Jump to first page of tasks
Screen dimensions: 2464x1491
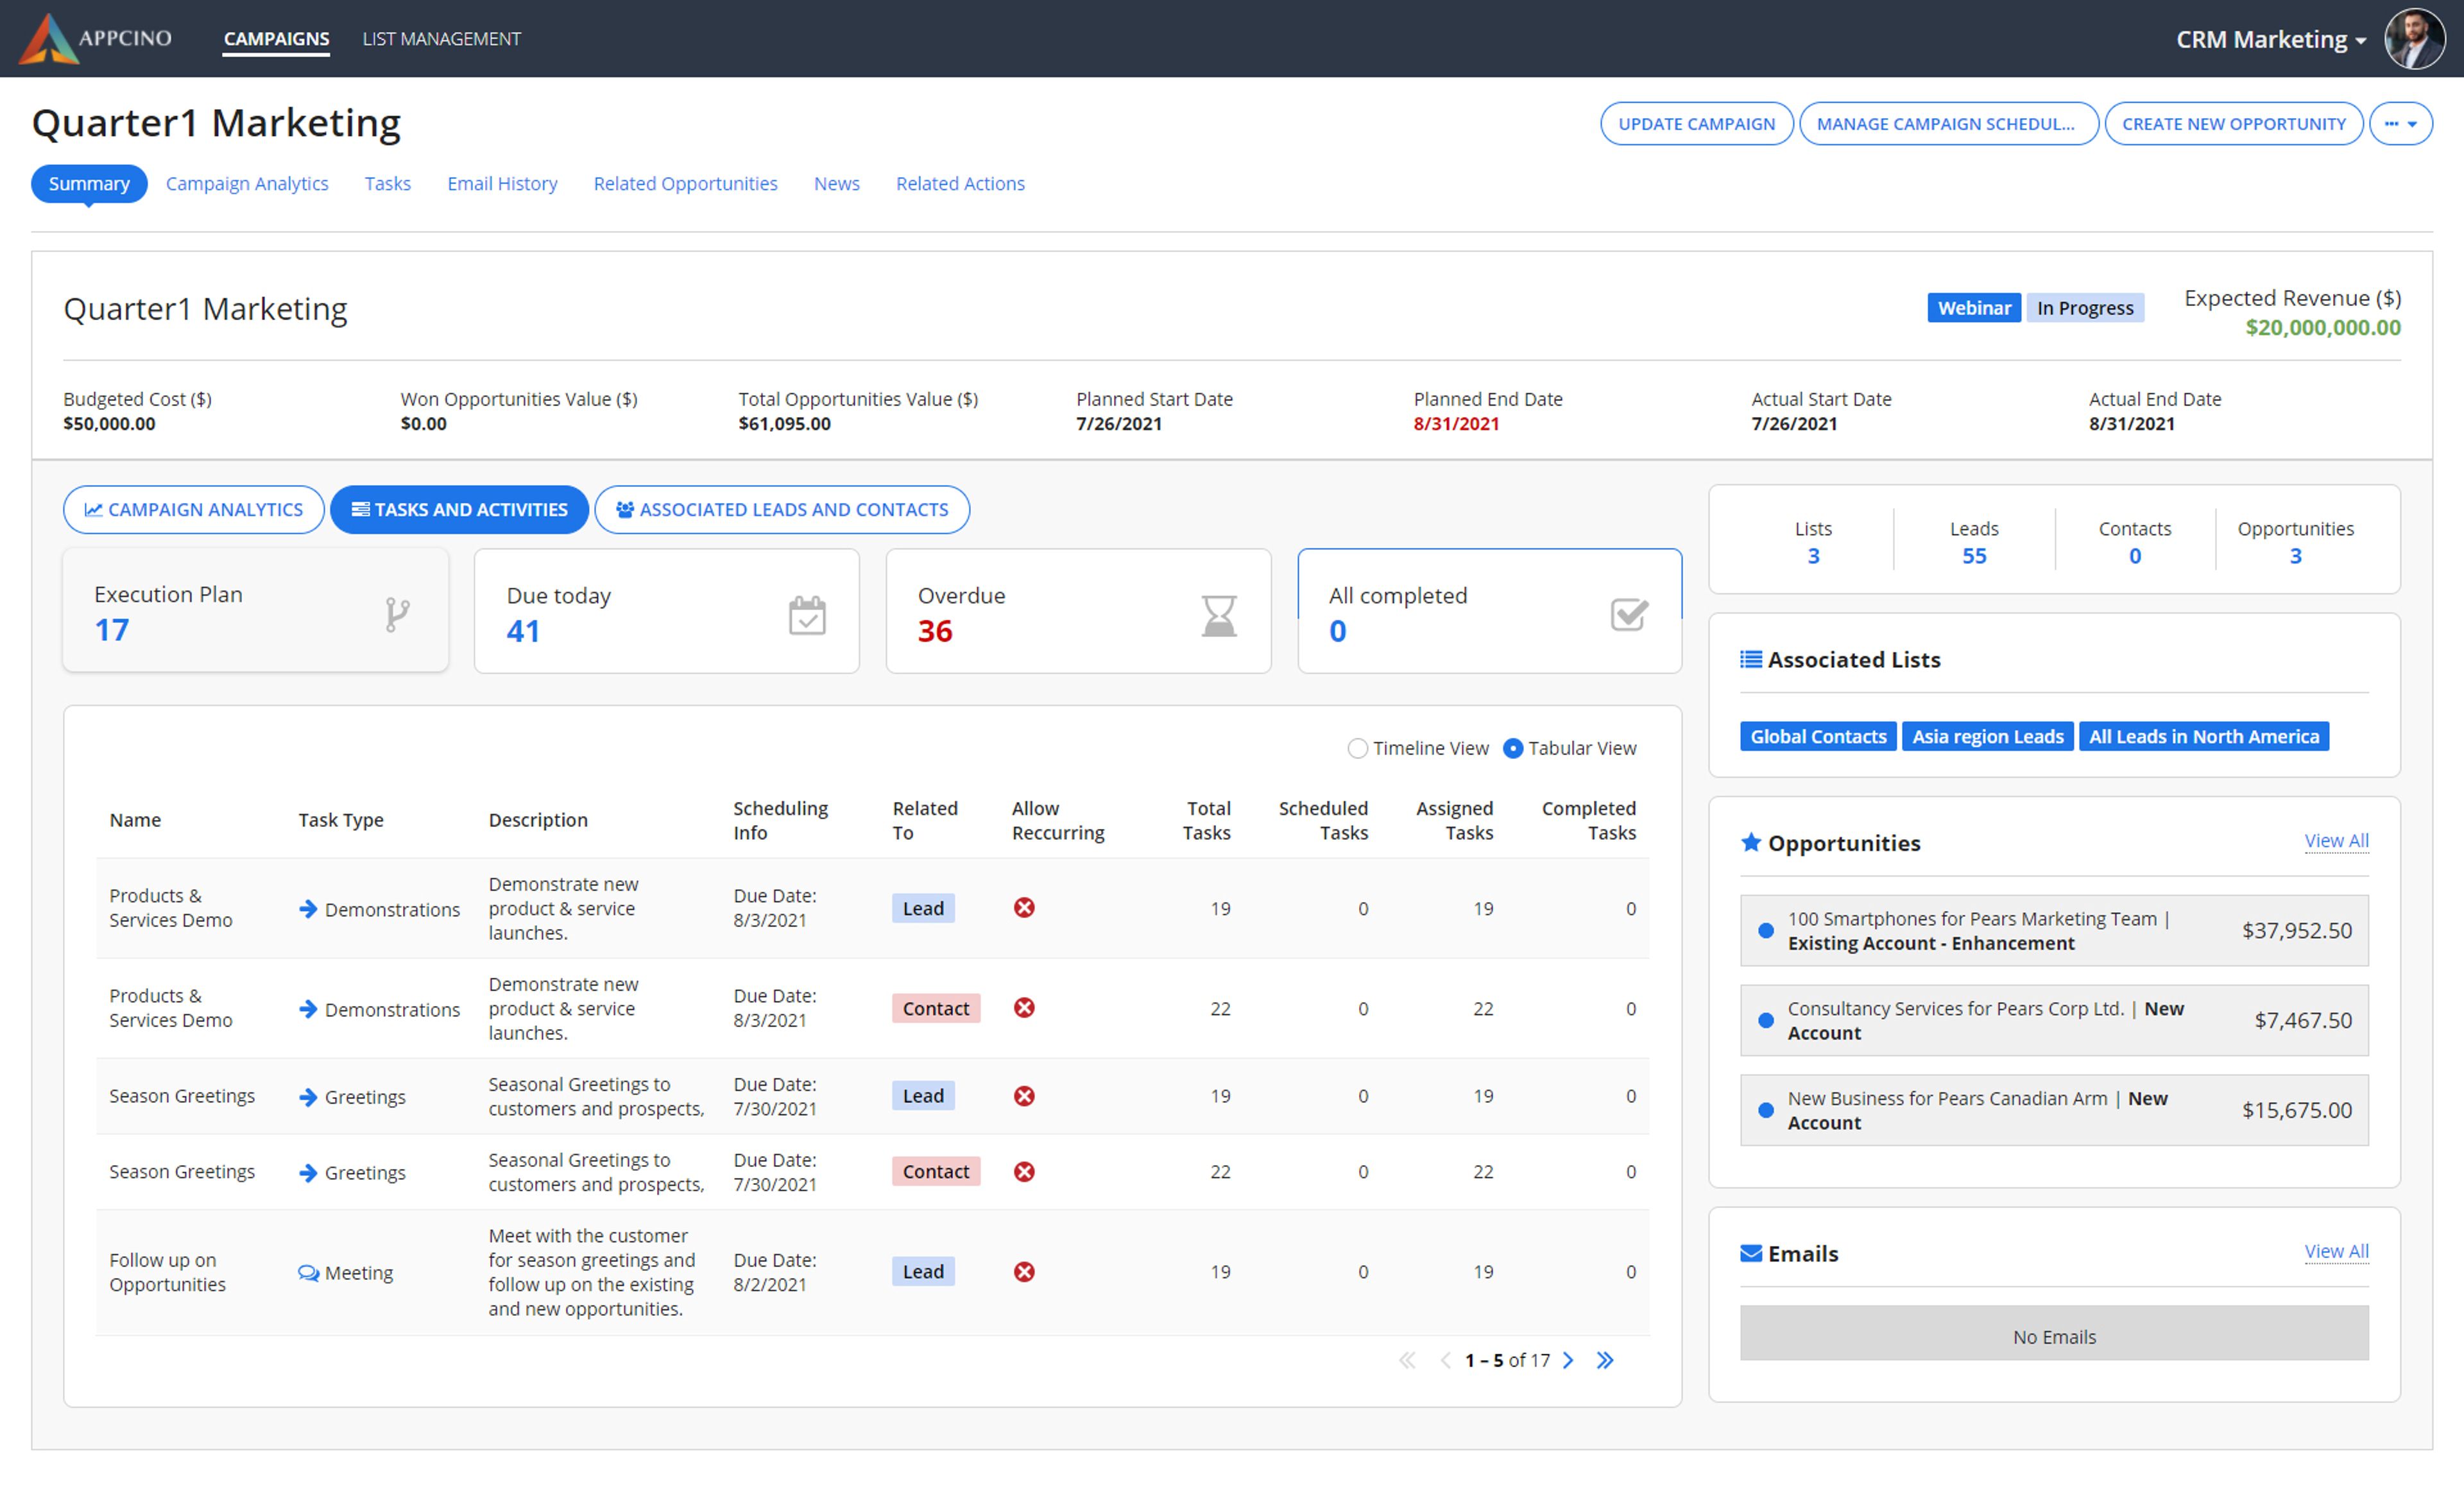1407,1360
